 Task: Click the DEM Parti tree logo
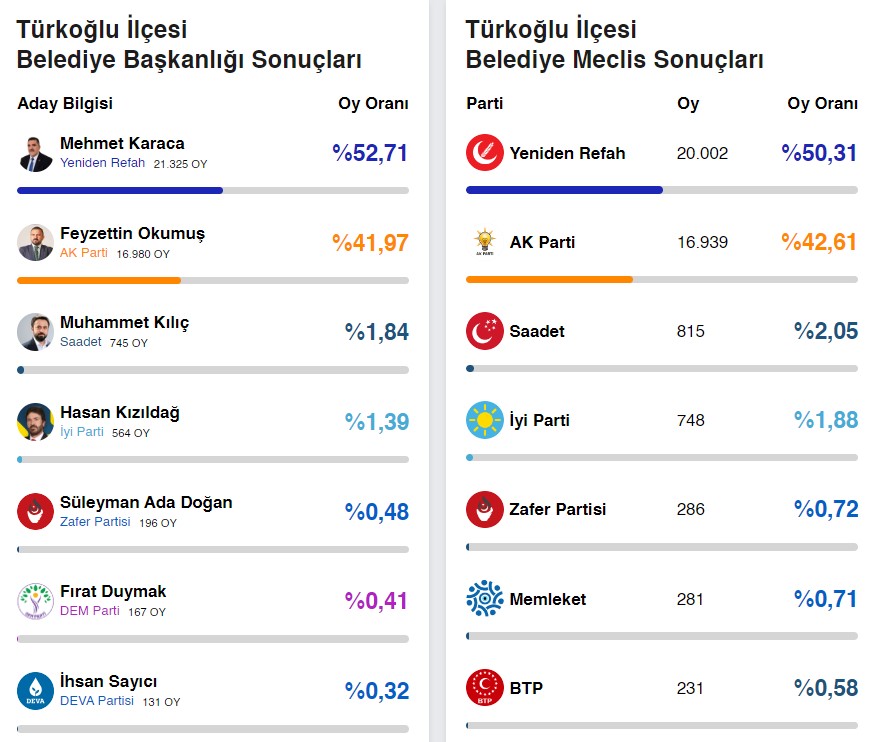(36, 601)
